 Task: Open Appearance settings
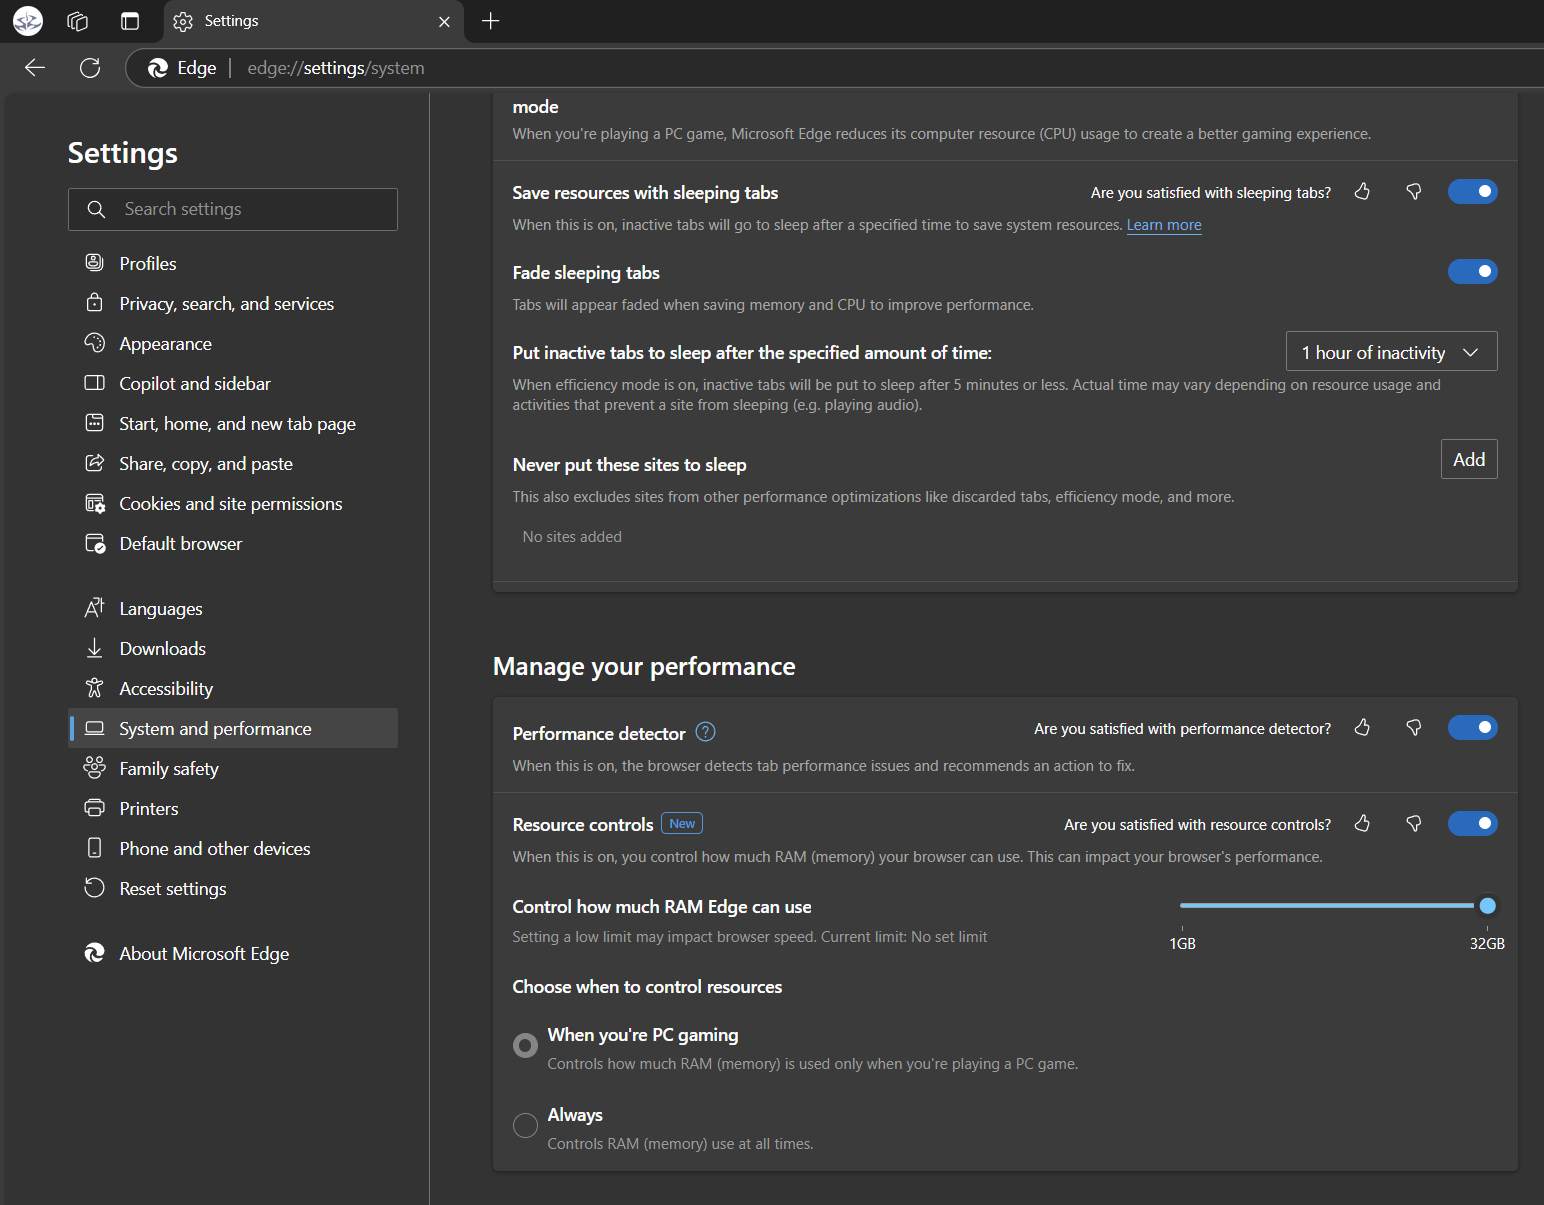(233, 343)
